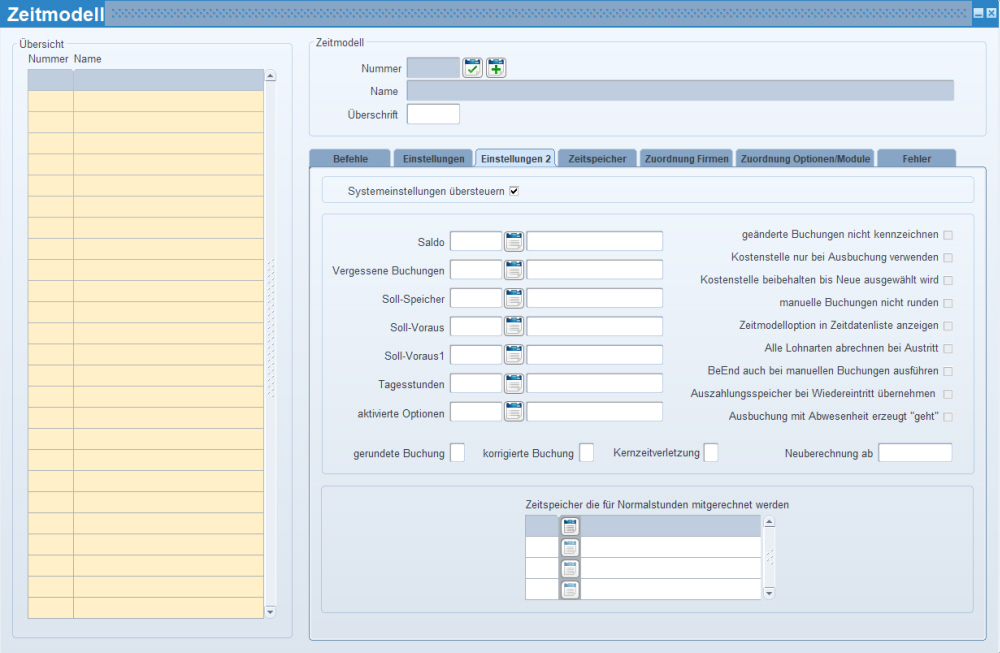The image size is (1000, 653).
Task: Click the Zeitspeicher list scroll-down arrow
Action: coord(769,593)
